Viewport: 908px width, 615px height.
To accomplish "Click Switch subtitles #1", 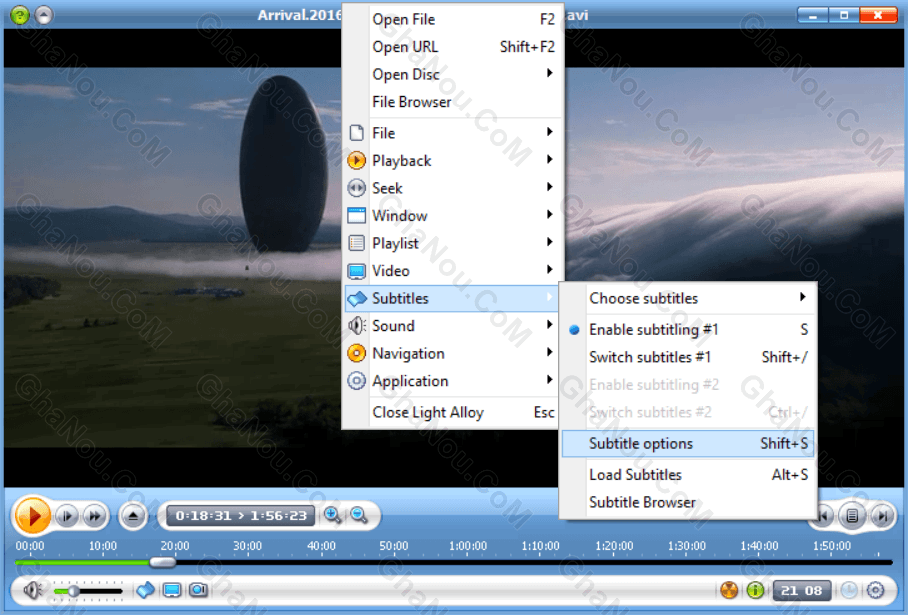I will coord(688,357).
